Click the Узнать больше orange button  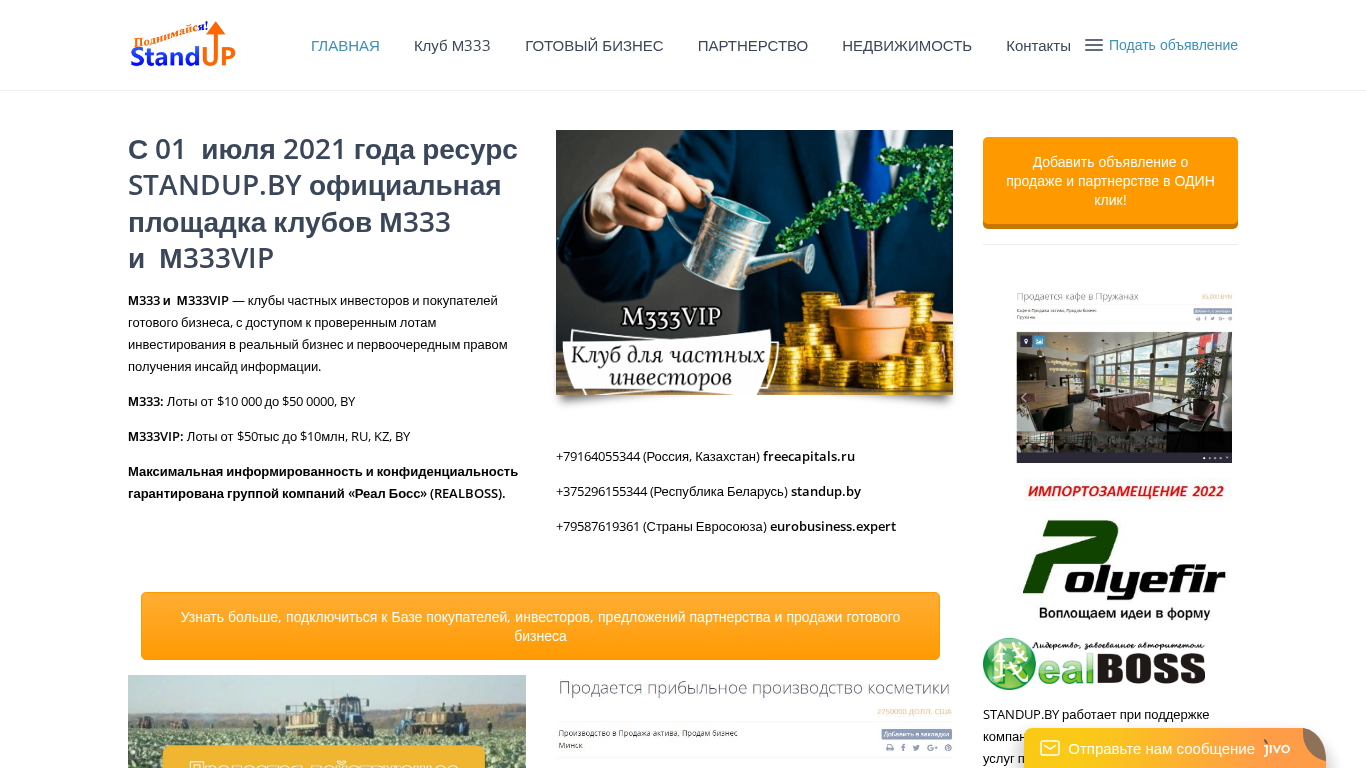540,626
